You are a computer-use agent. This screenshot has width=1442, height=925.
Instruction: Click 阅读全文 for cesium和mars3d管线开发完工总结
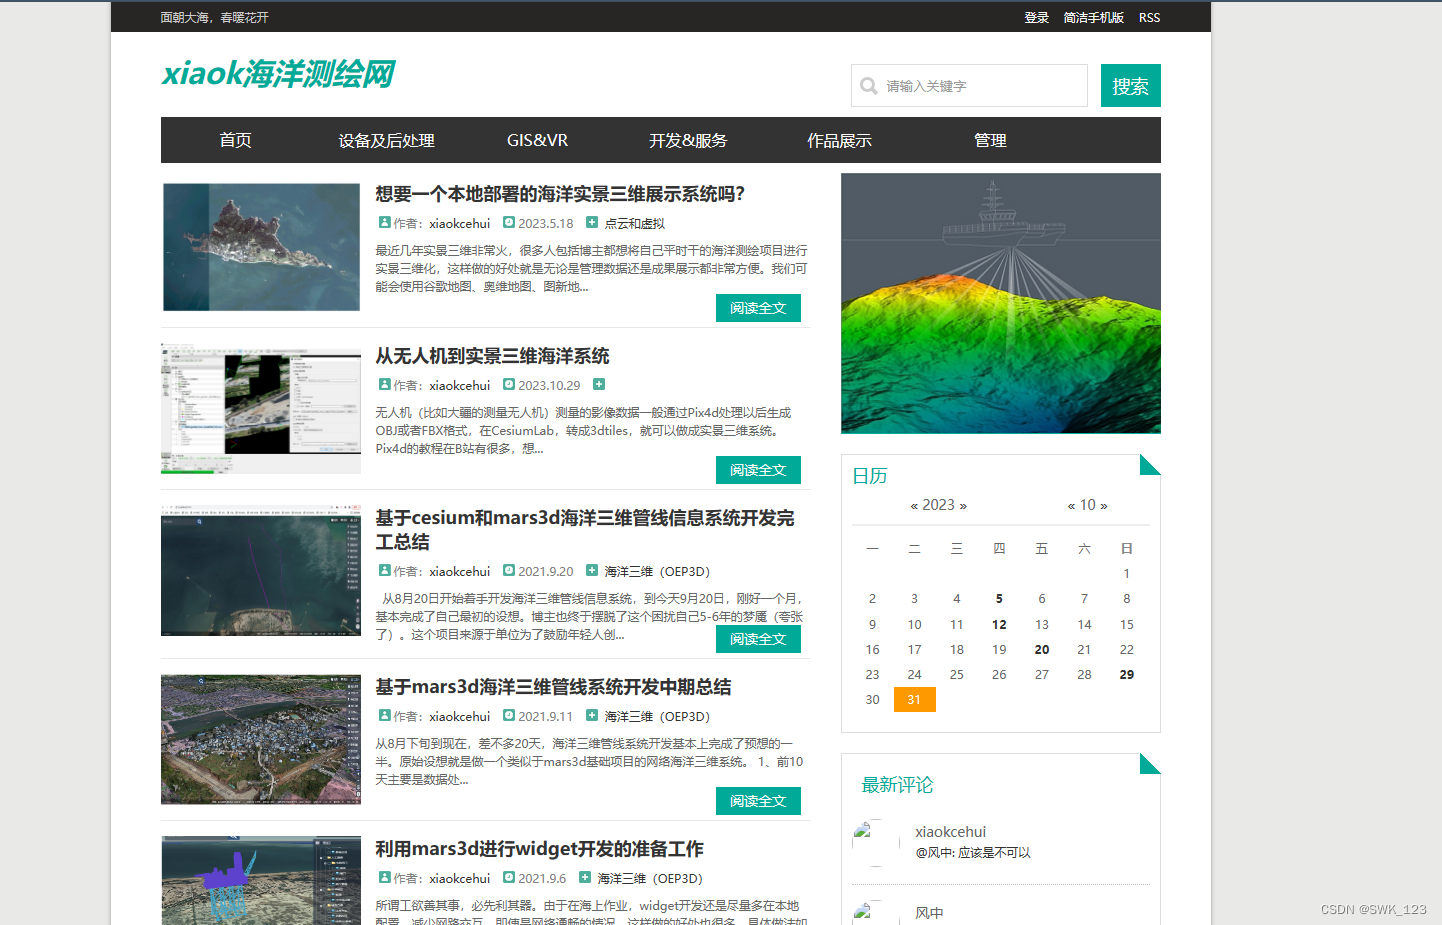click(x=758, y=639)
